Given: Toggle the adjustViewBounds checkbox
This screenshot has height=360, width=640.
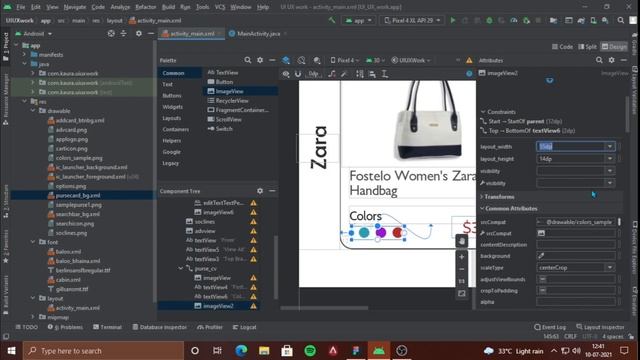Looking at the screenshot, I should [x=543, y=279].
